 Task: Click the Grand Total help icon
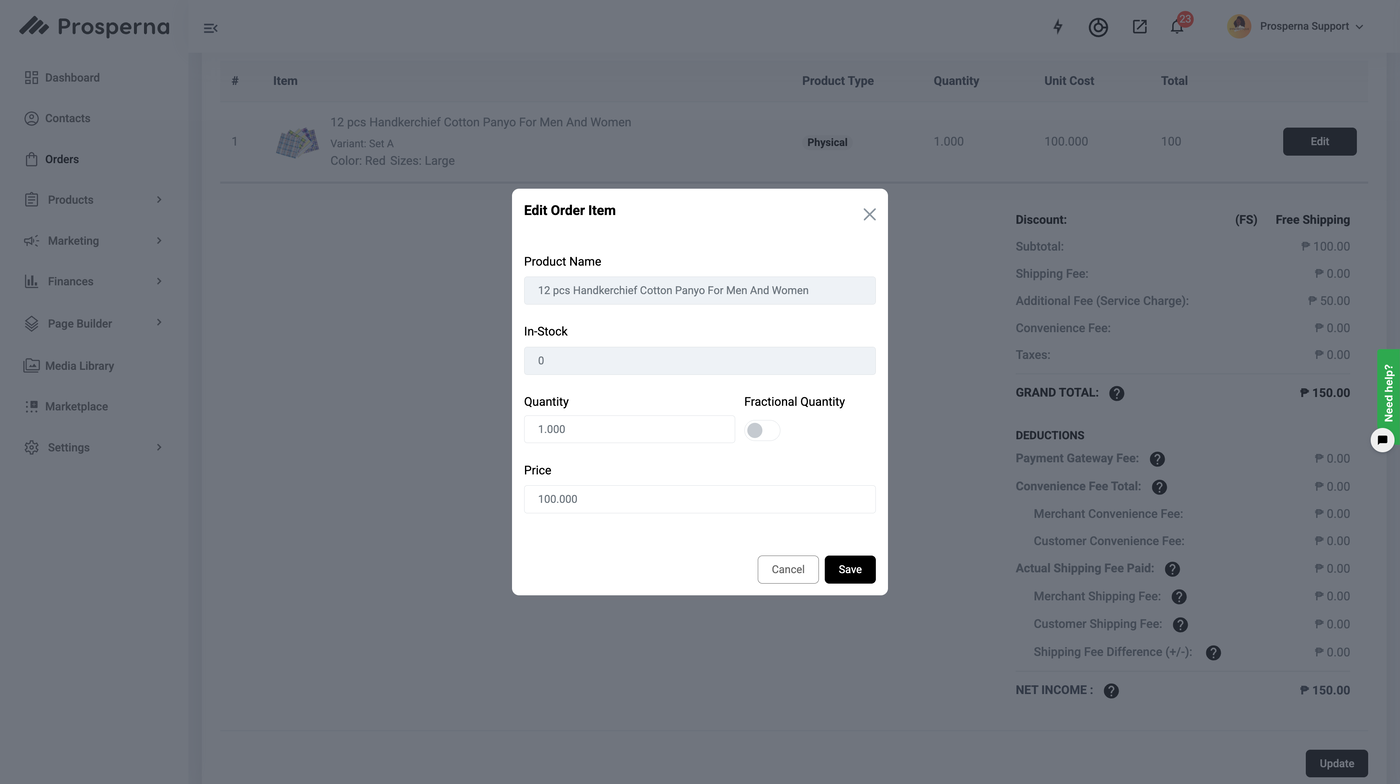pos(1117,394)
